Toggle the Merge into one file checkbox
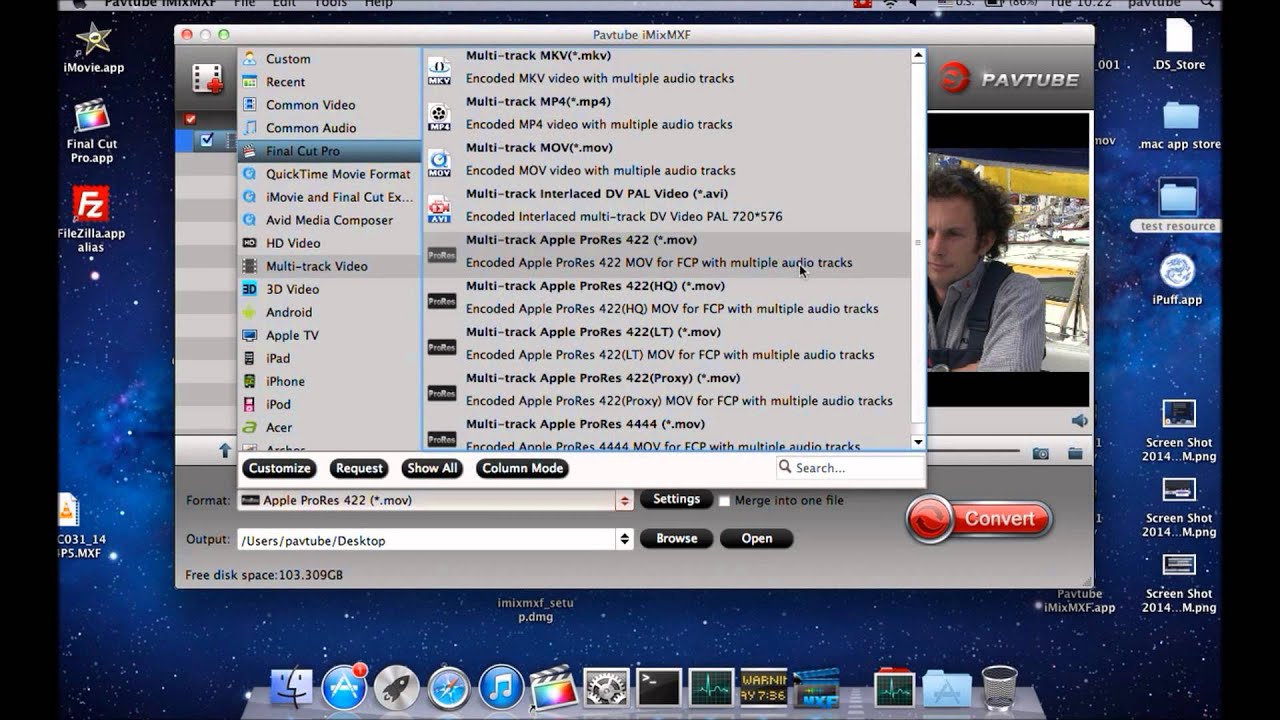This screenshot has width=1280, height=720. click(x=724, y=501)
